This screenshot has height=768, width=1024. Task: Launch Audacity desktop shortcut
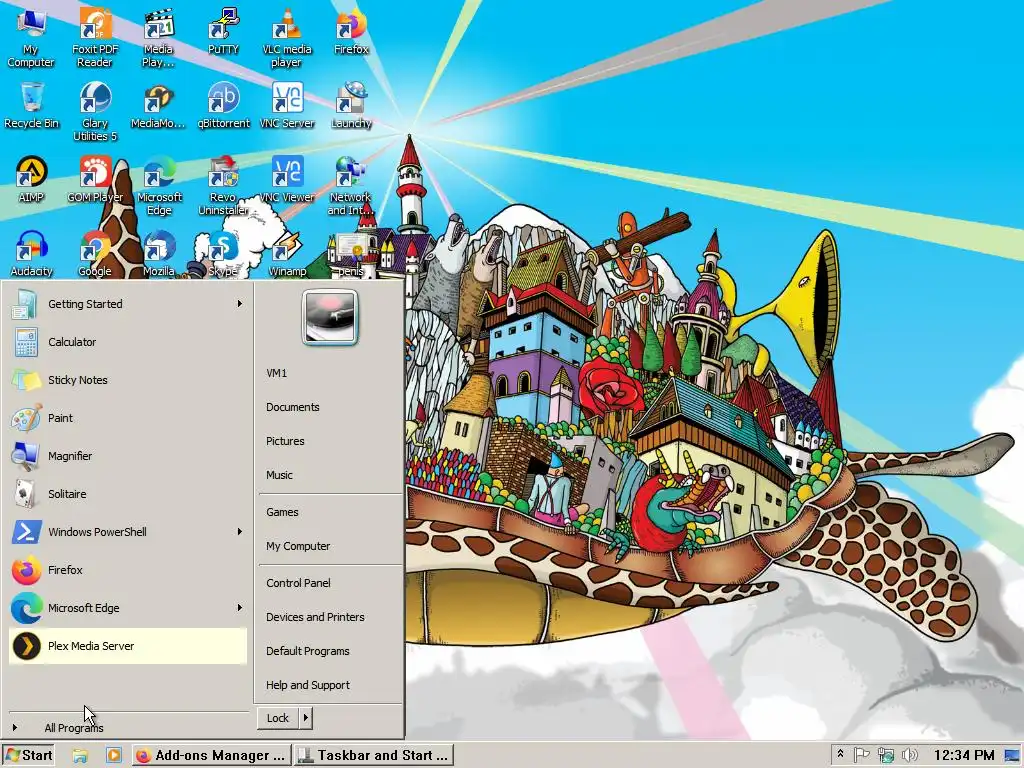tap(31, 253)
